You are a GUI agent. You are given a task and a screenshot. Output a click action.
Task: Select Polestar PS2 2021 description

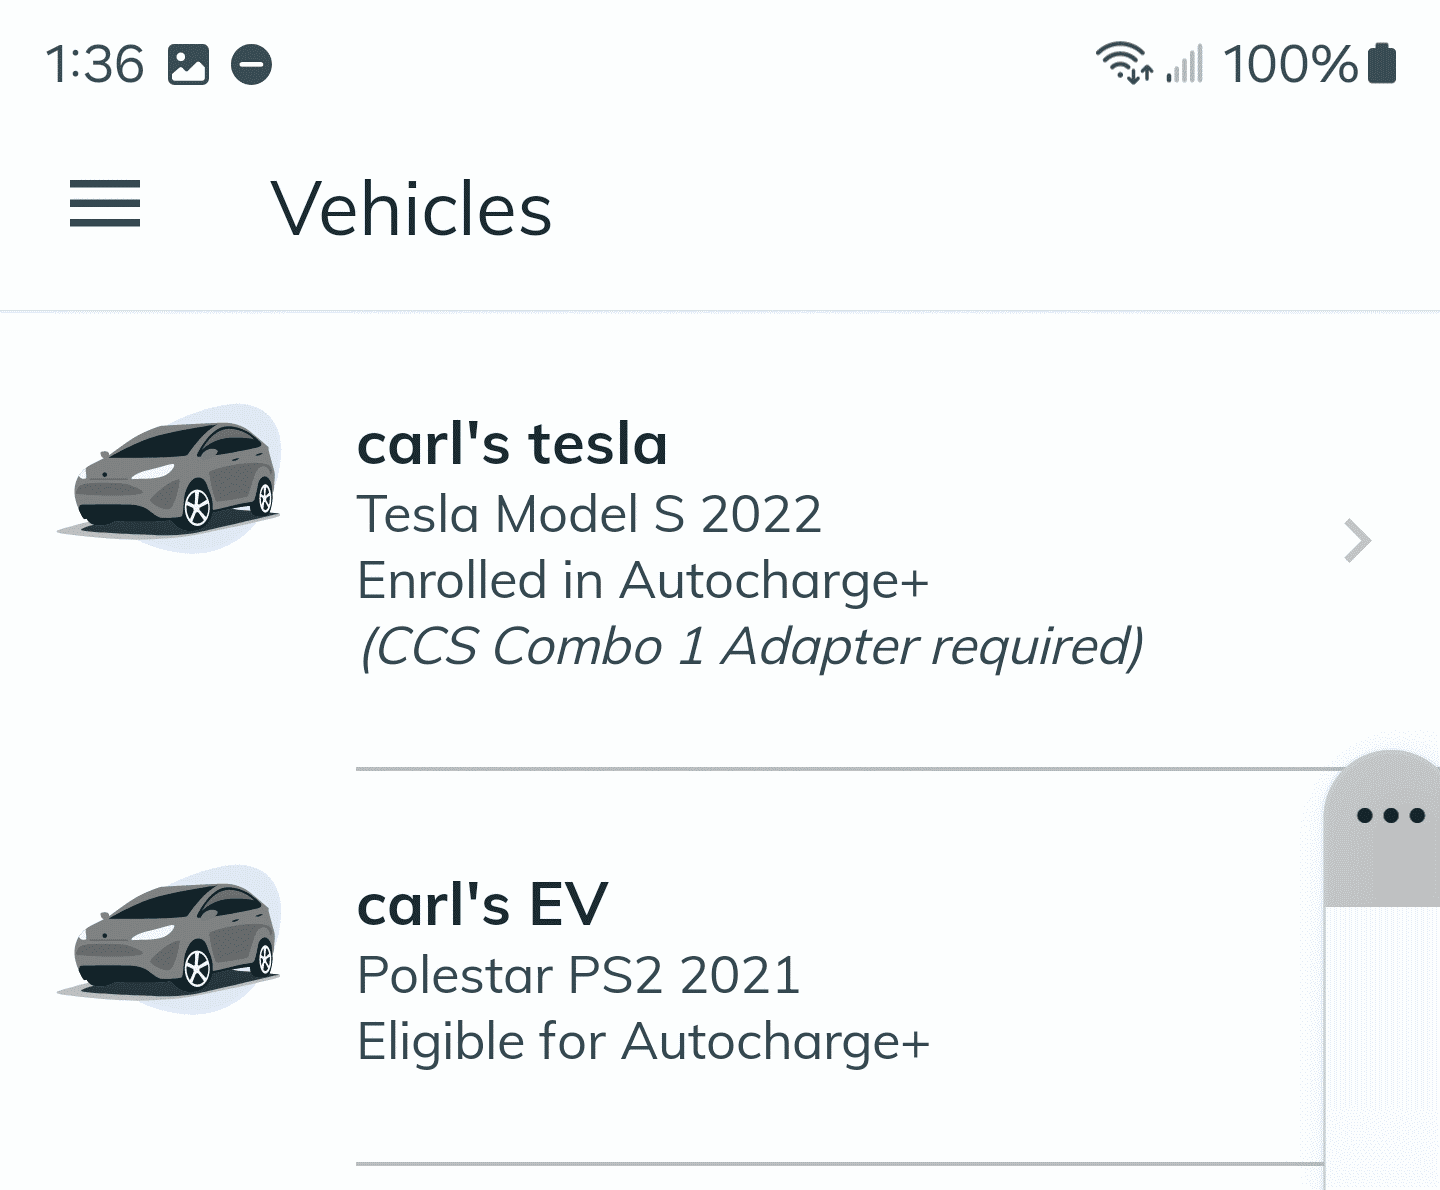(579, 976)
